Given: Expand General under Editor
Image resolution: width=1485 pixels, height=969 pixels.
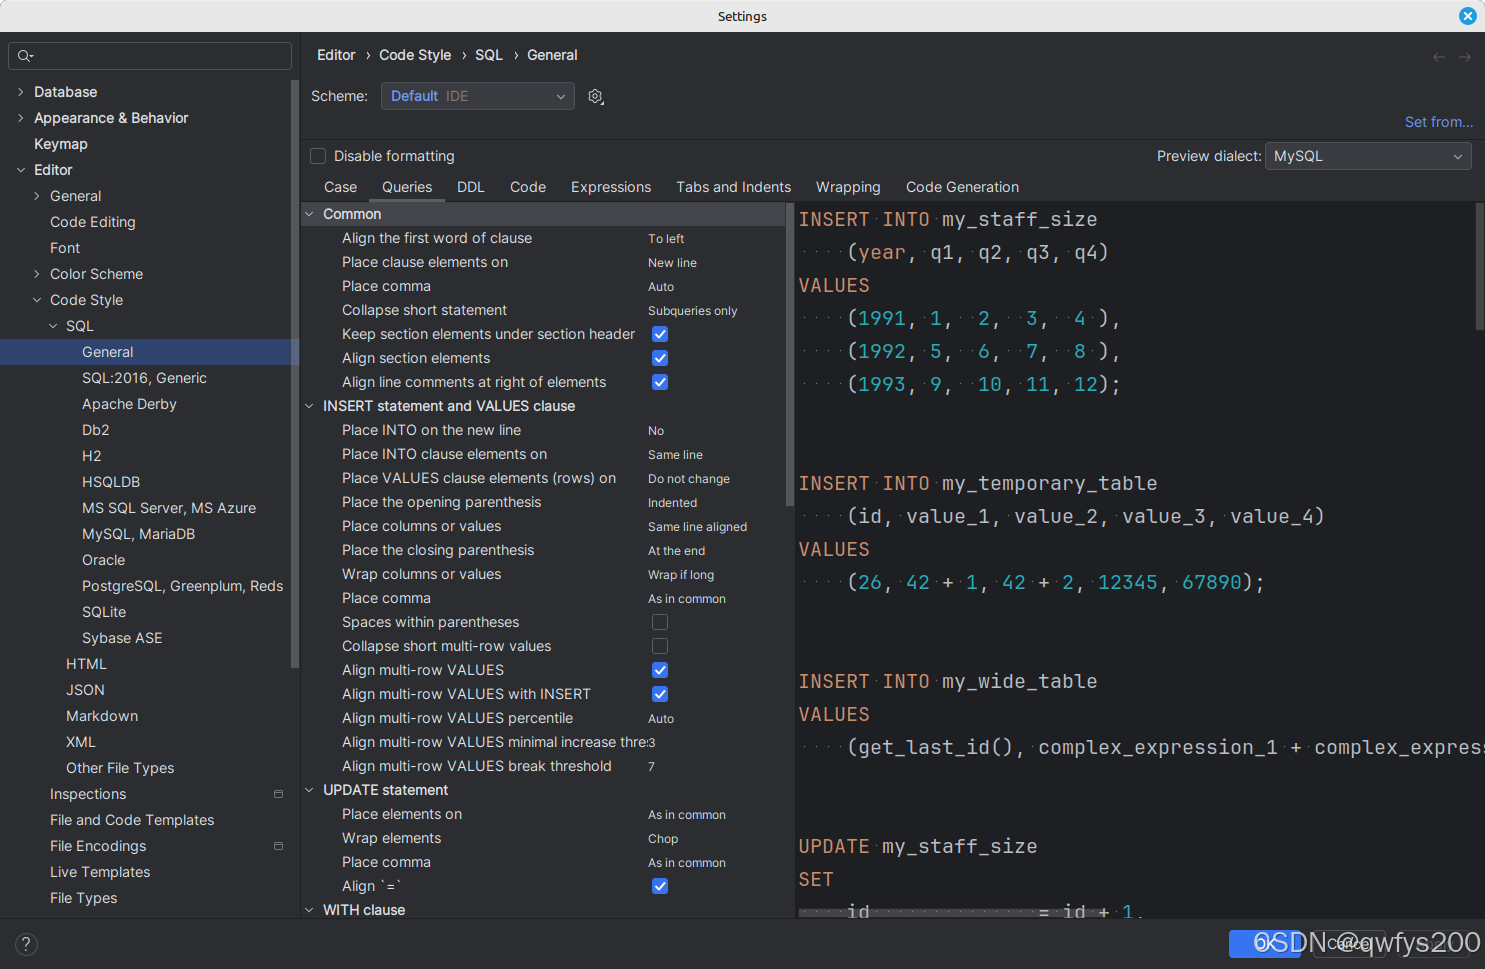Looking at the screenshot, I should (37, 196).
